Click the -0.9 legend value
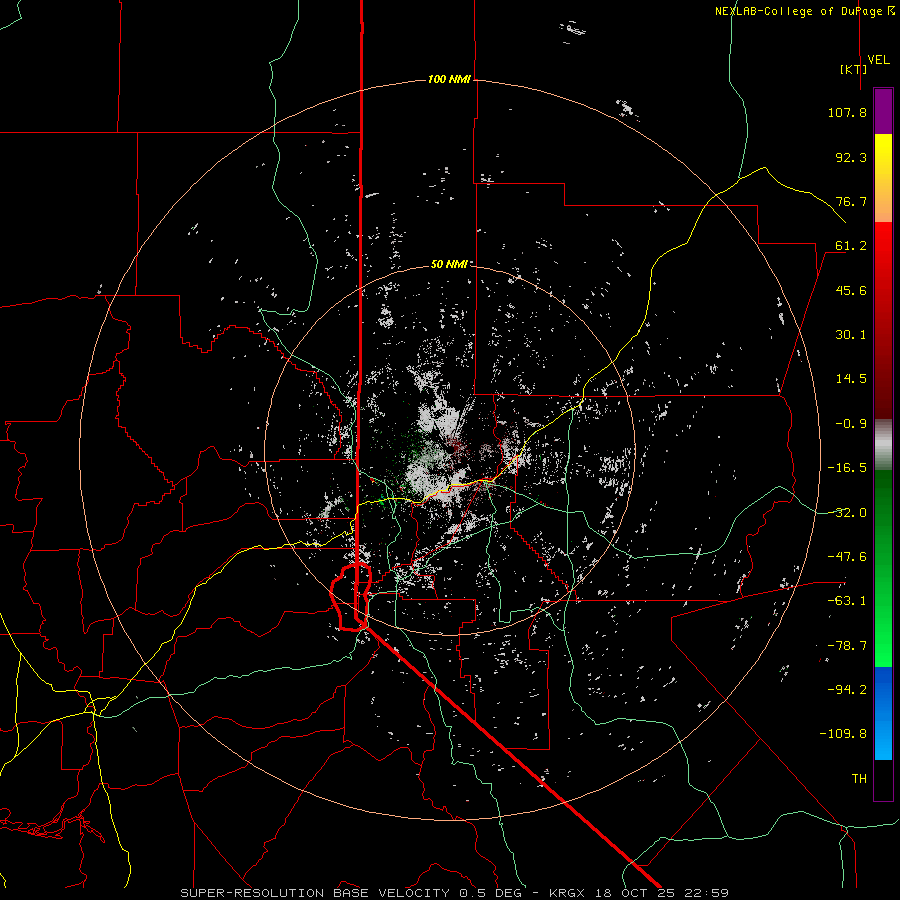The width and height of the screenshot is (900, 900). 851,424
